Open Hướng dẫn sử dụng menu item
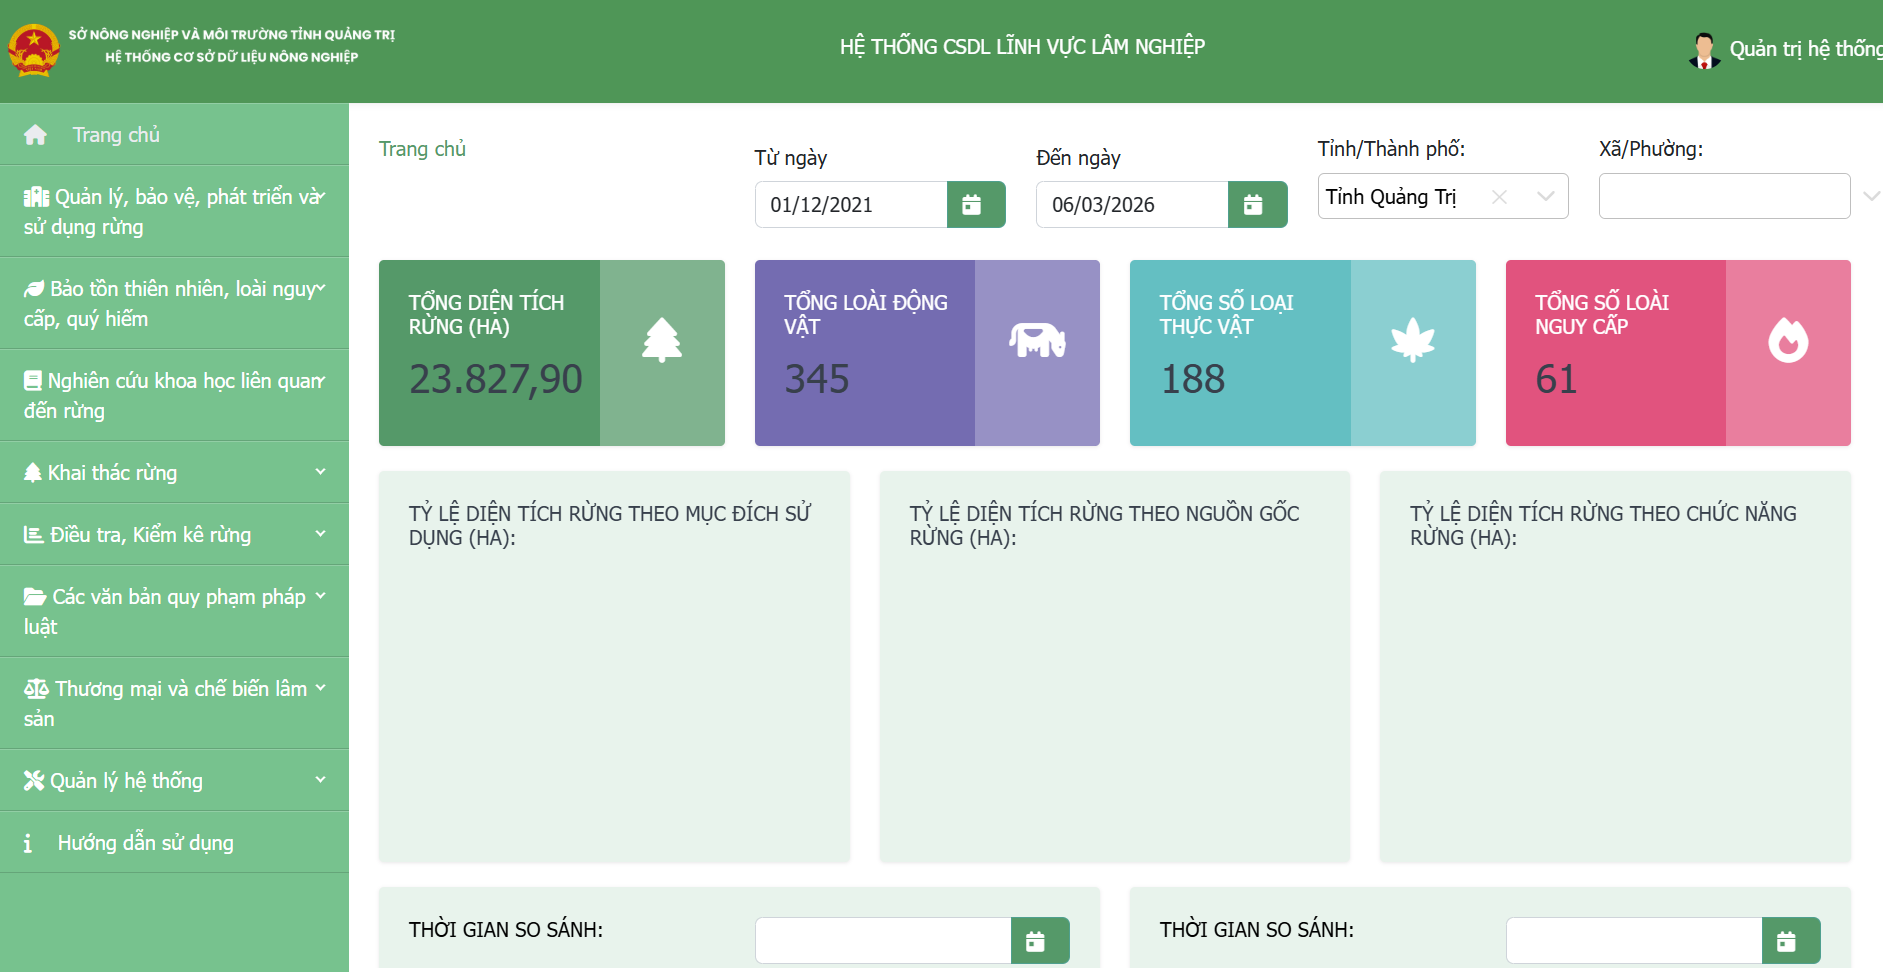Screen dimensions: 1883x972 [145, 843]
